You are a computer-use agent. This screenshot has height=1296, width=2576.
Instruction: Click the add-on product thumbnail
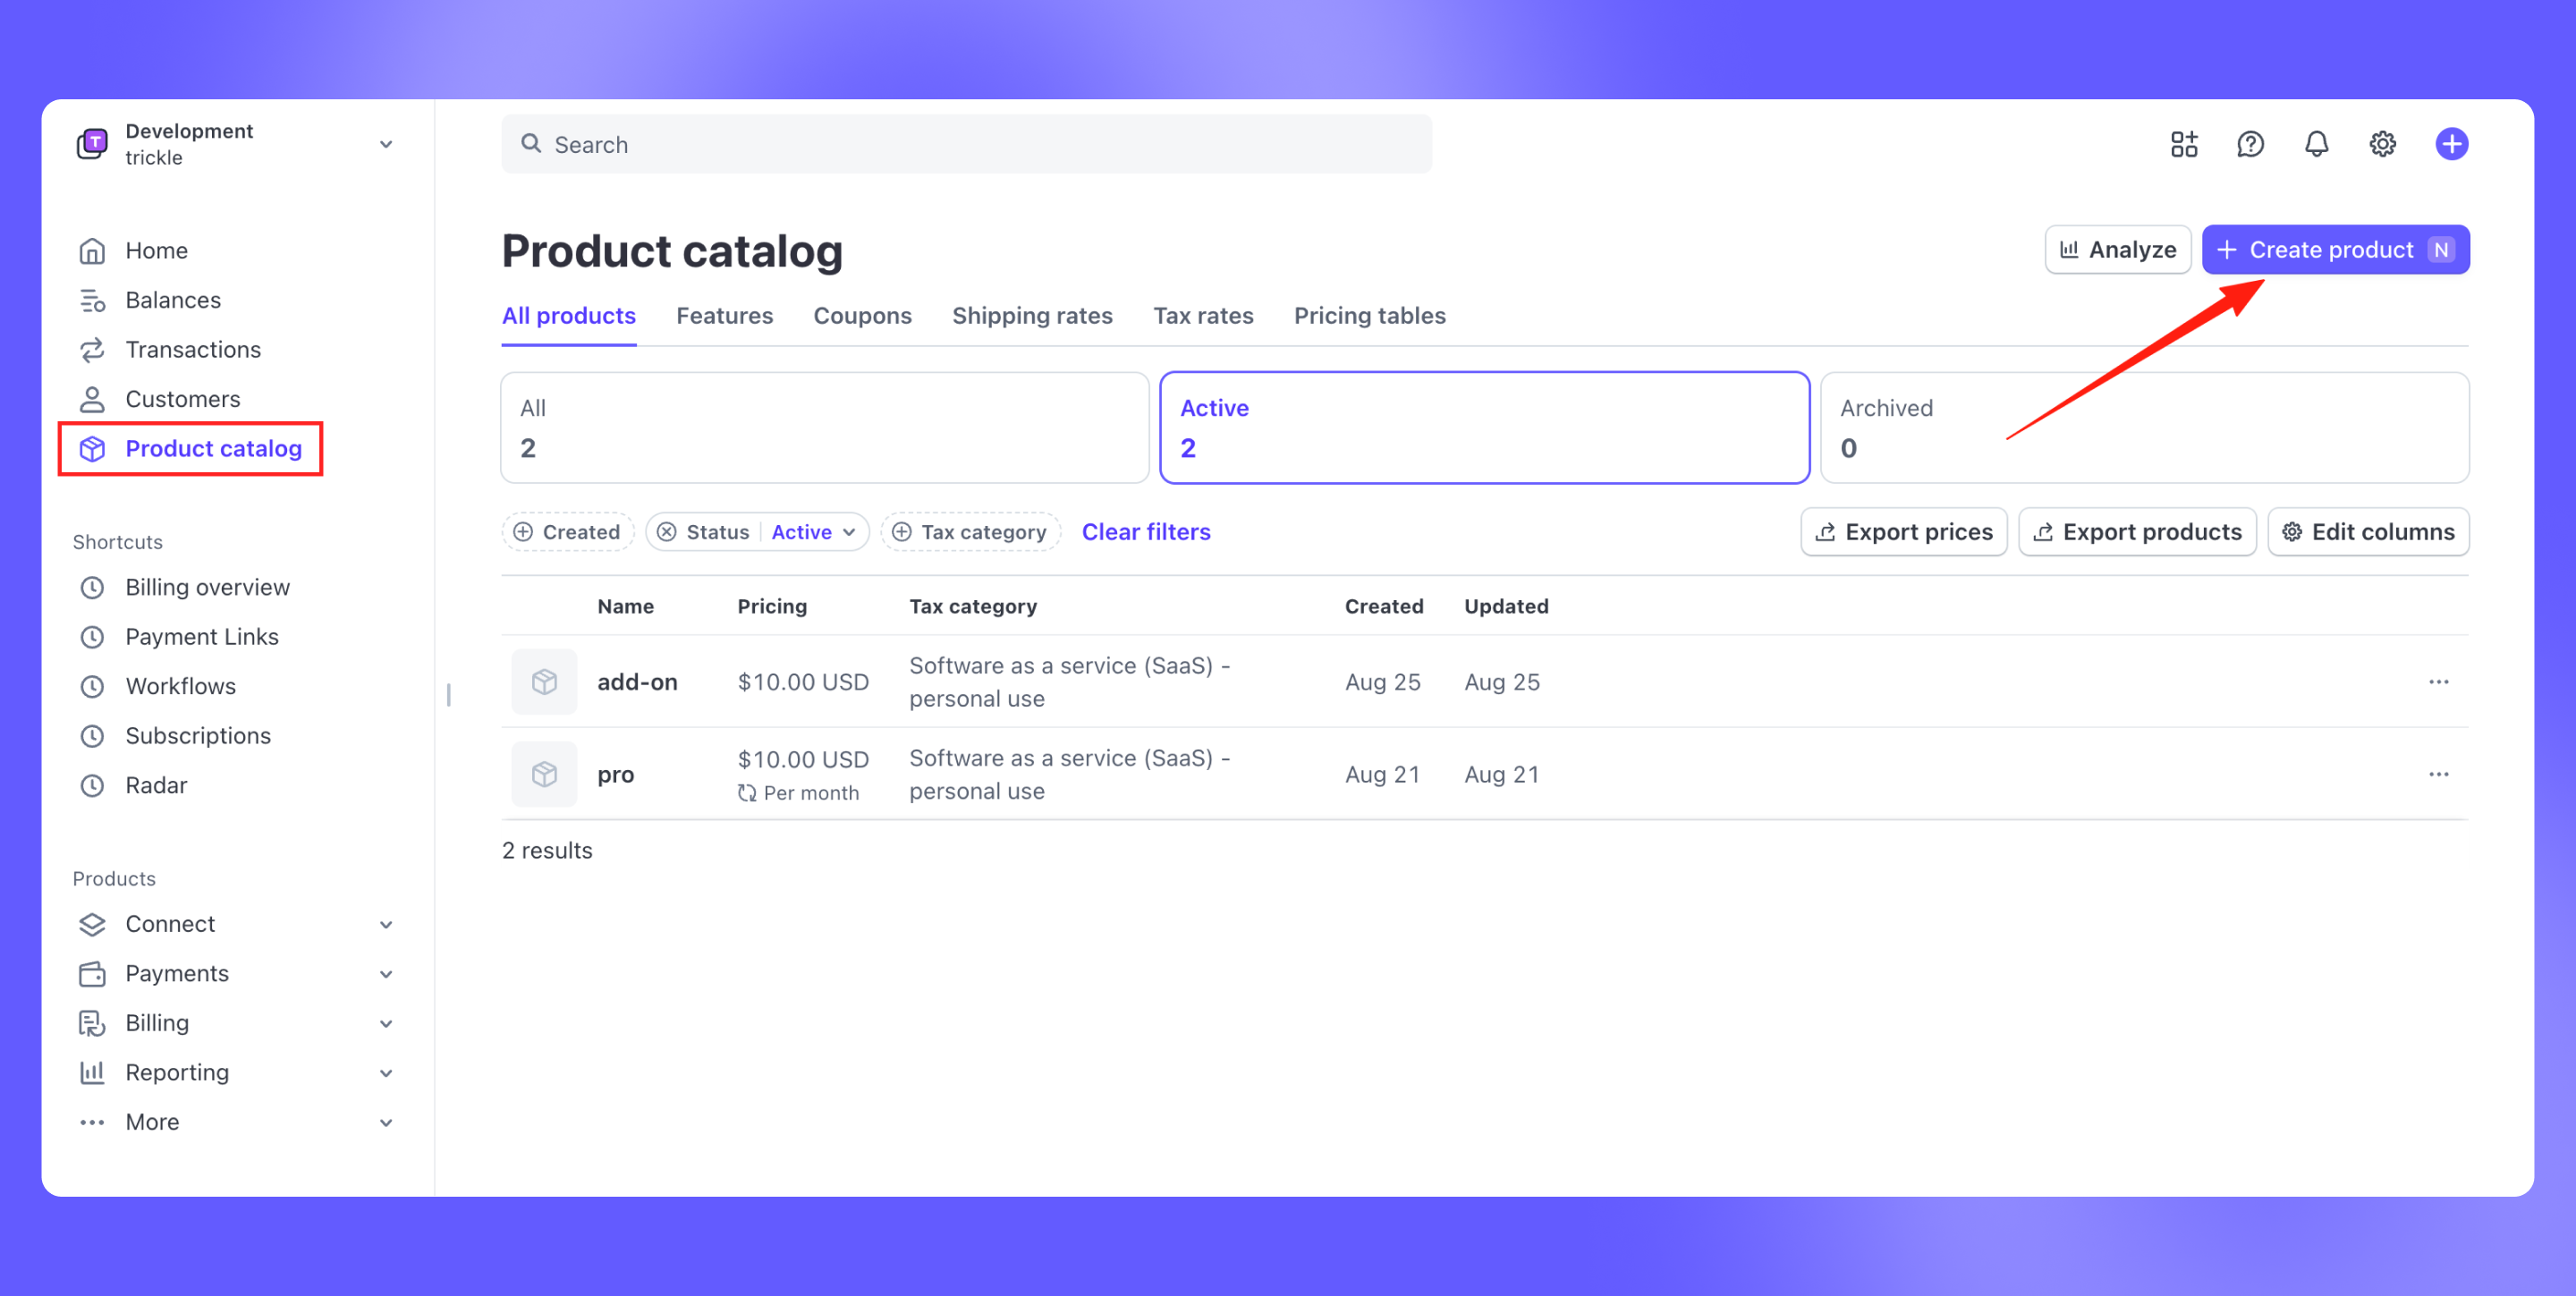(x=544, y=682)
